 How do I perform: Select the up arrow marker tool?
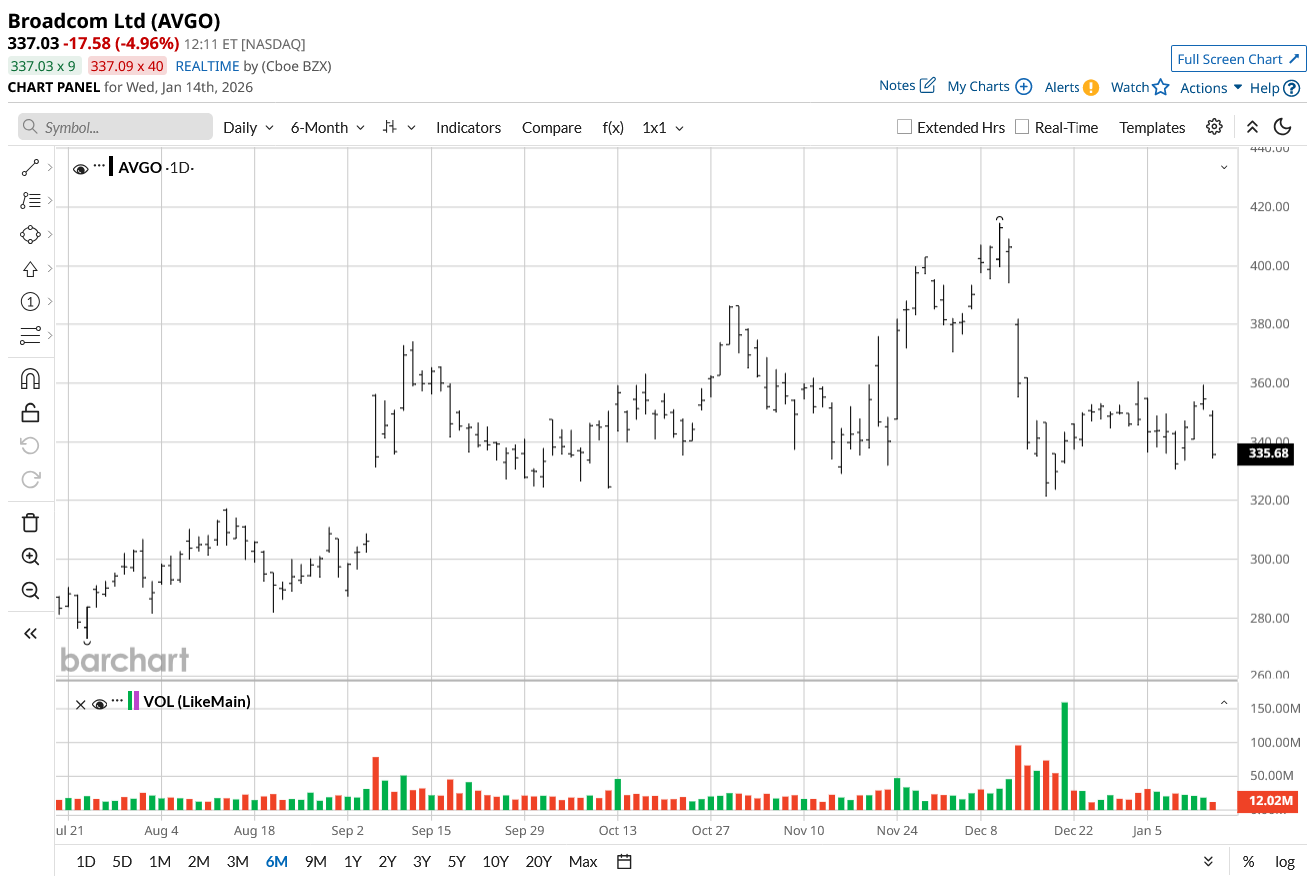(x=30, y=268)
